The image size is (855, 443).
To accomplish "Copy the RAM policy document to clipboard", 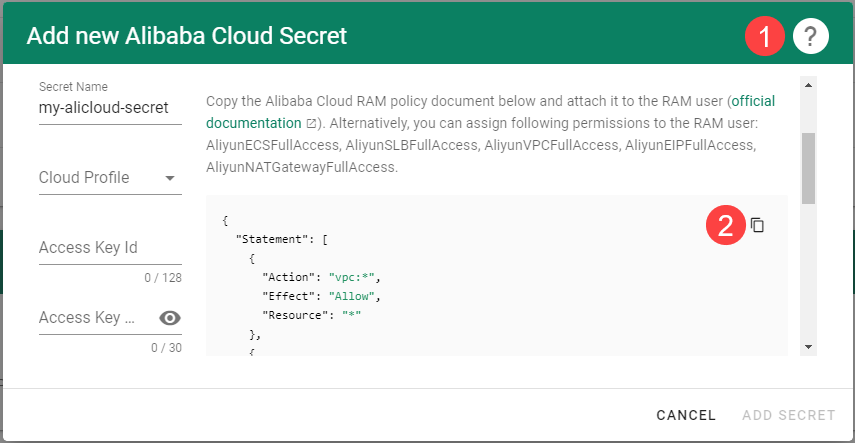I will pyautogui.click(x=757, y=225).
